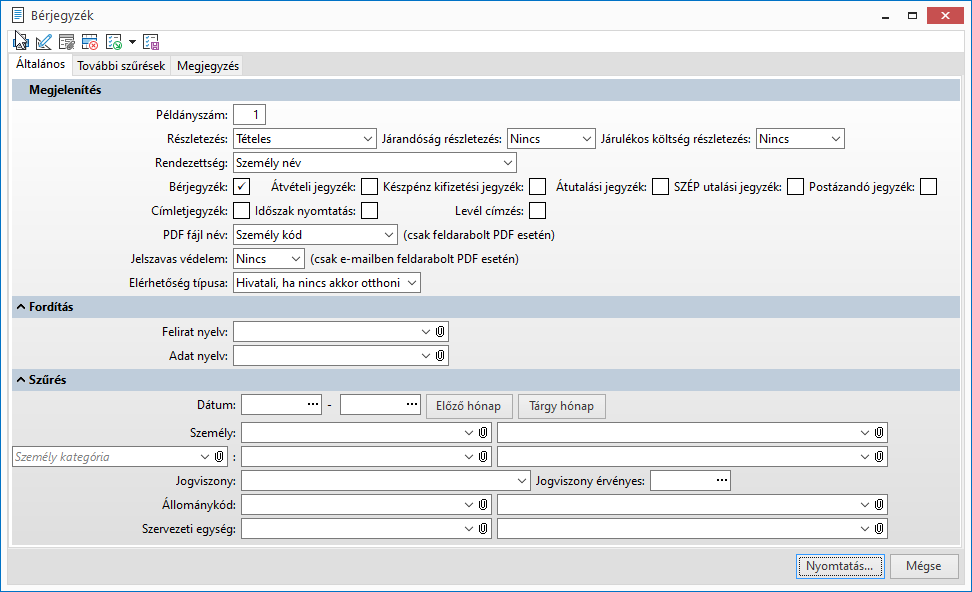Viewport: 972px width, 592px height.
Task: Click the form attachment paperclip toolbar icon
Action: [x=67, y=42]
